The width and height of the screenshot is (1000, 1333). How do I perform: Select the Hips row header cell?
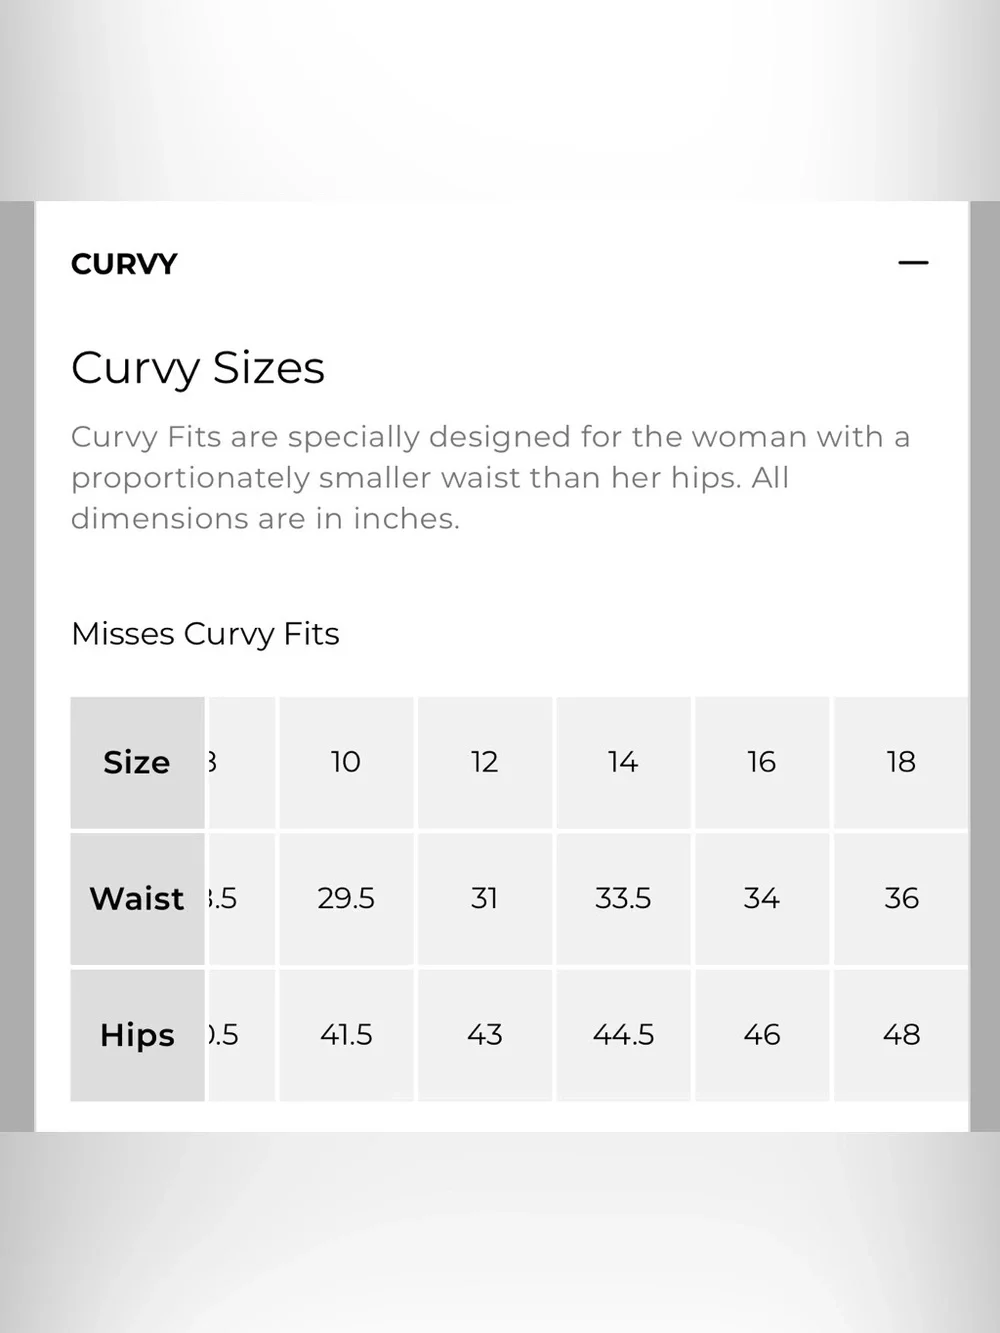pos(137,1035)
